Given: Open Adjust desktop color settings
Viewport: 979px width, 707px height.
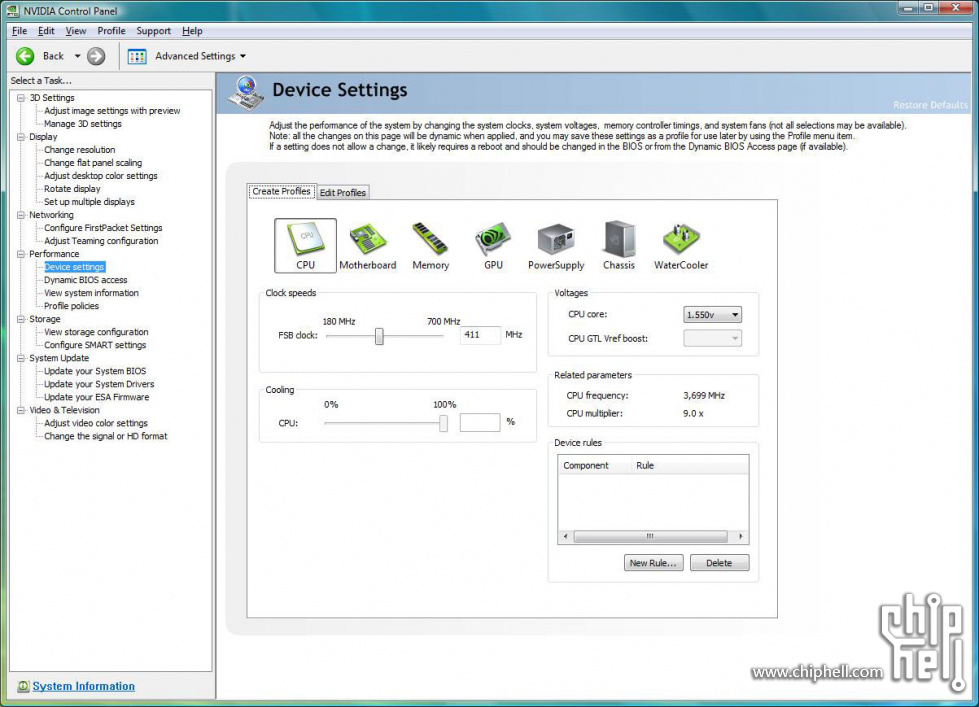Looking at the screenshot, I should point(101,176).
